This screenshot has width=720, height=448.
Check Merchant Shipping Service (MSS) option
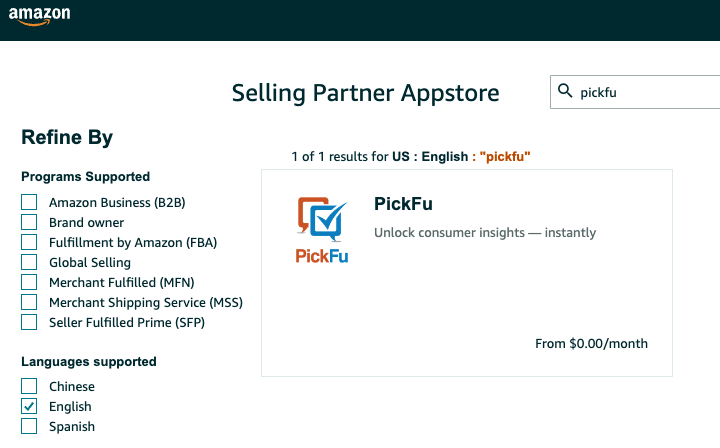click(29, 302)
